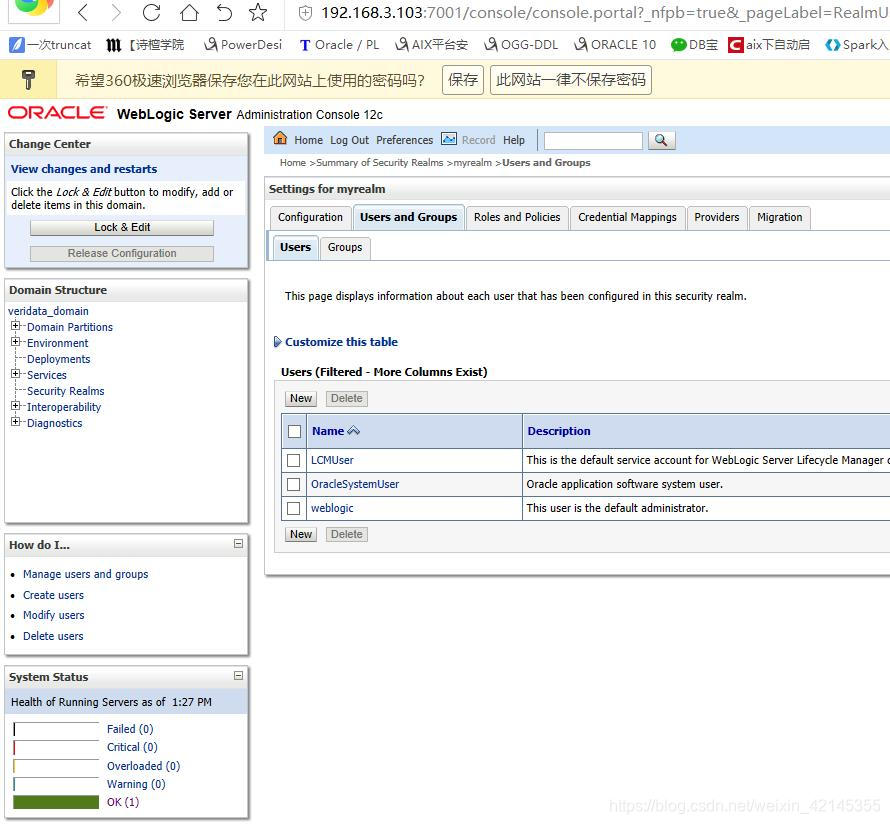890x824 pixels.
Task: Expand the Interoperability tree node
Action: tap(16, 406)
